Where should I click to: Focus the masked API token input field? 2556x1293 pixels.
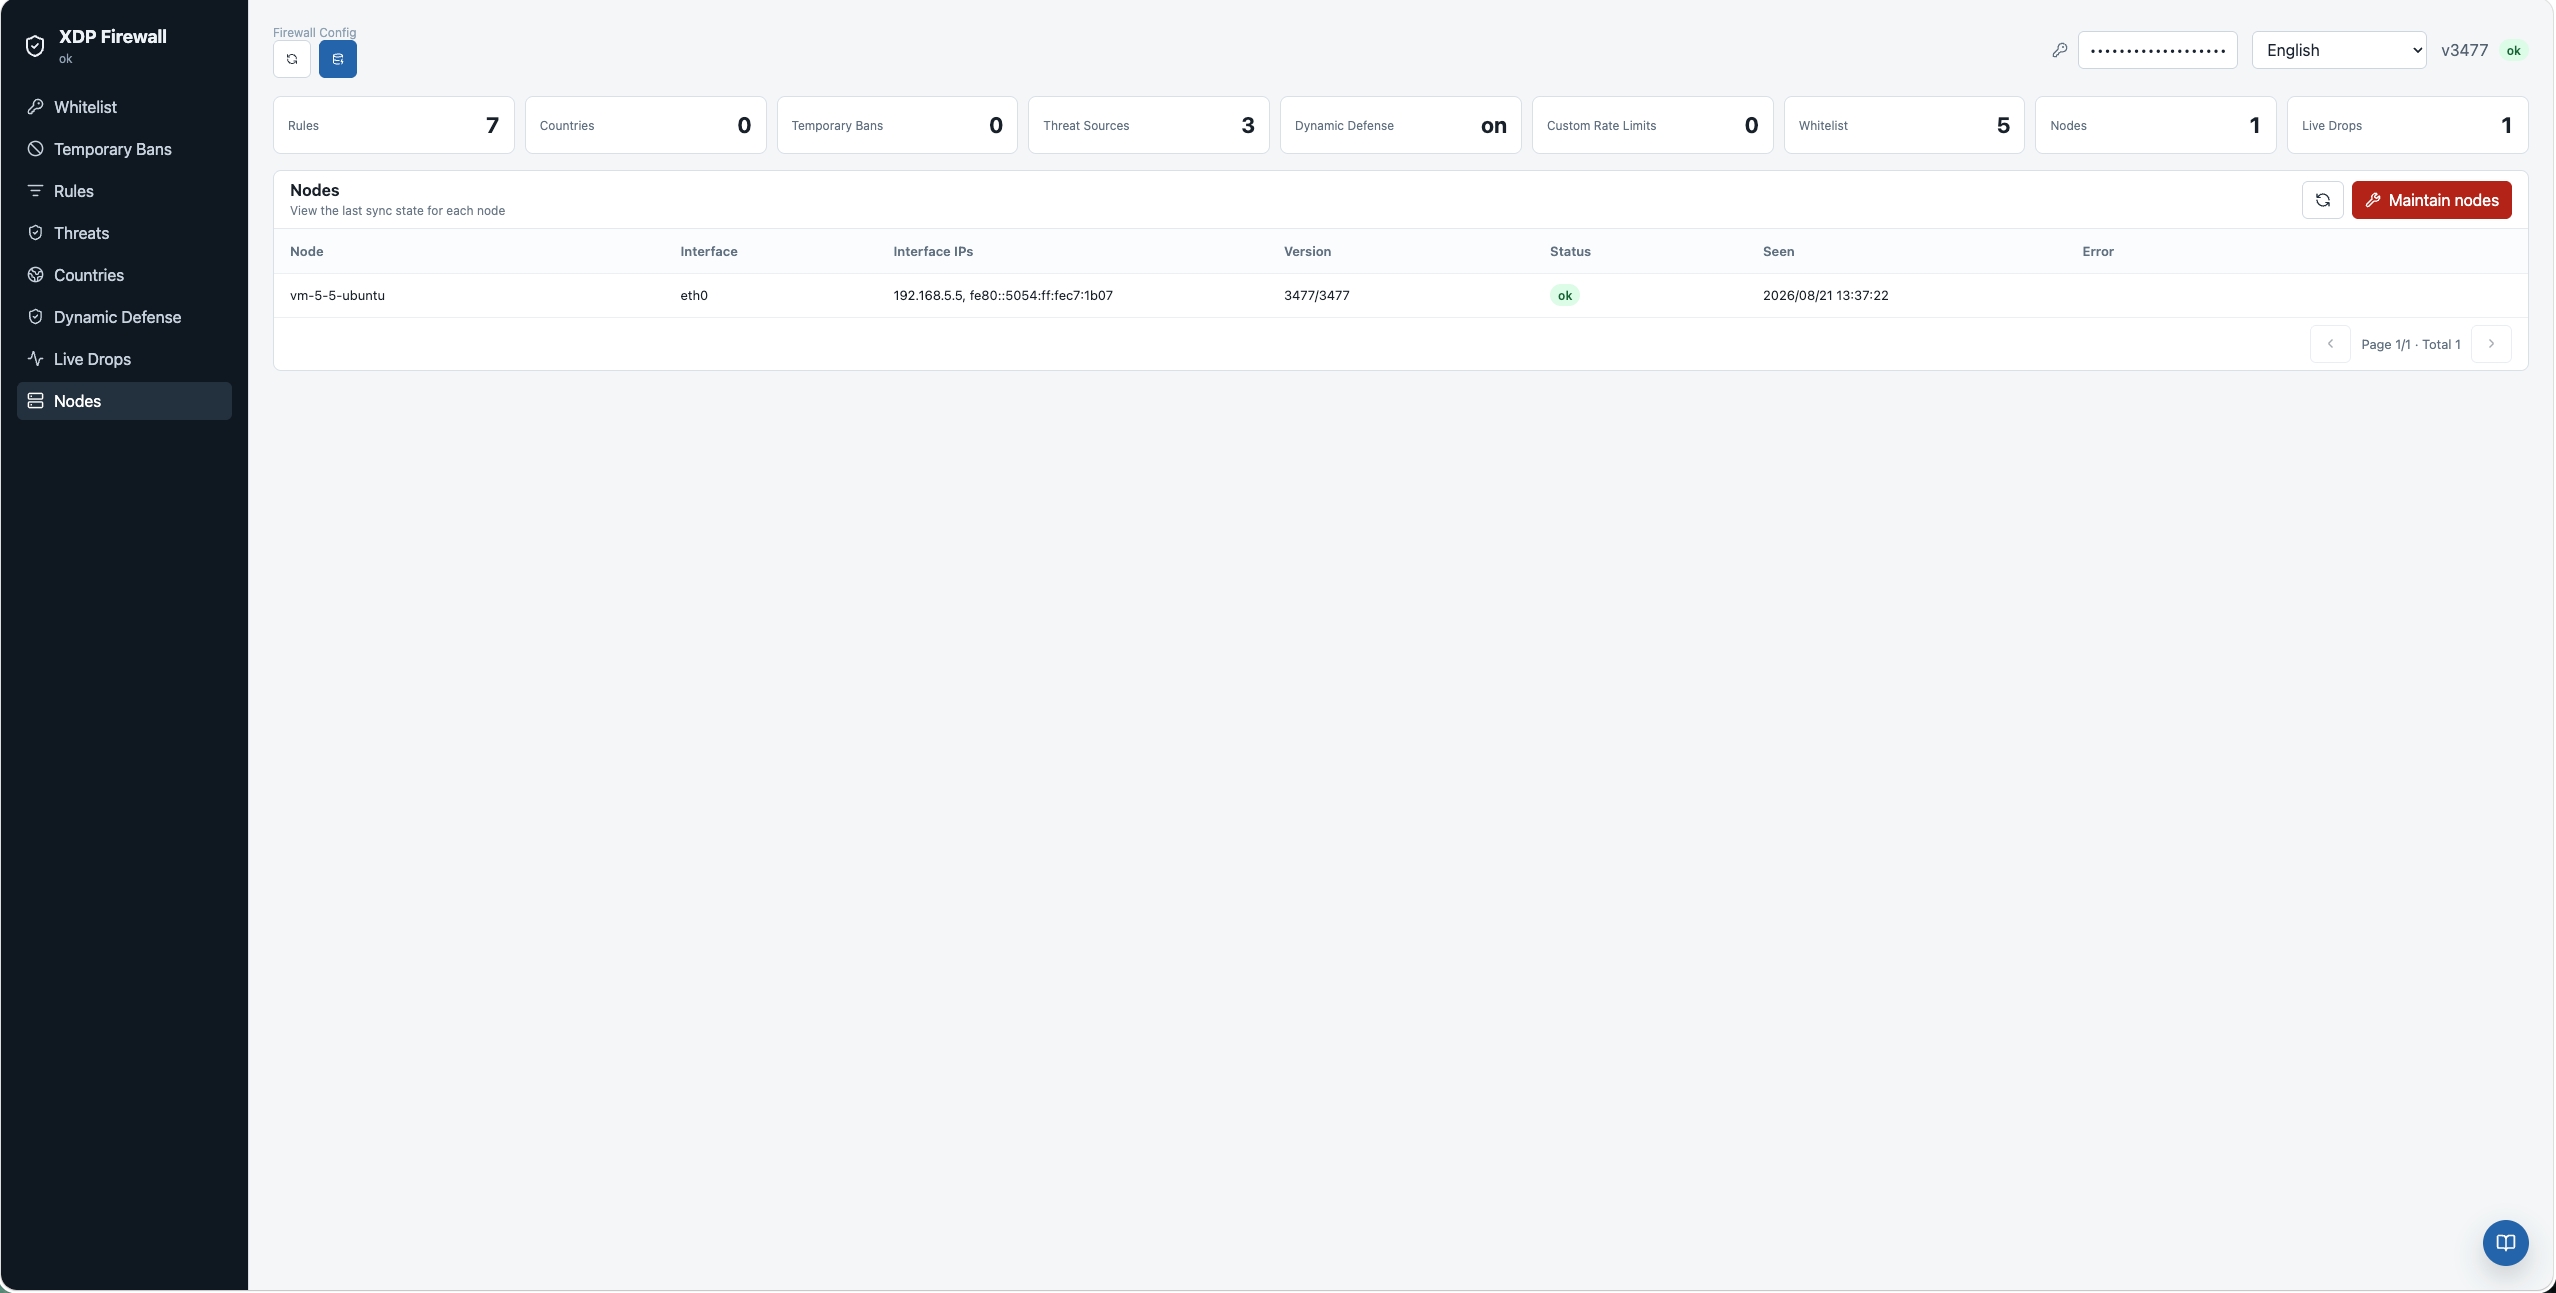(x=2158, y=50)
